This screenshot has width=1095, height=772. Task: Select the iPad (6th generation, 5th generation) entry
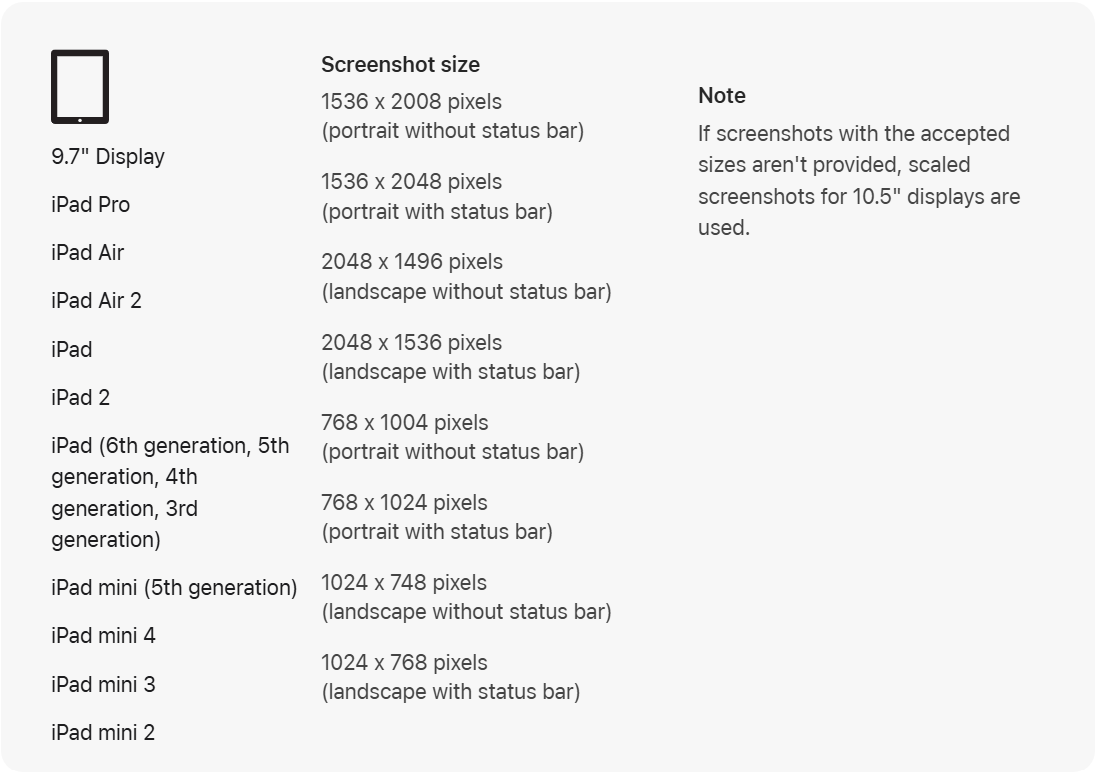coord(170,493)
